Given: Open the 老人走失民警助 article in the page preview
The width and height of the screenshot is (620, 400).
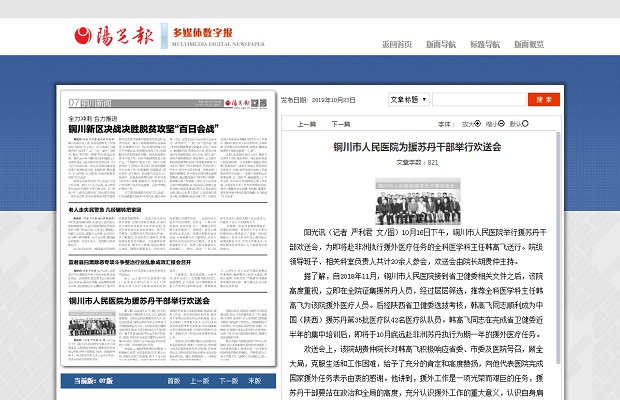Looking at the screenshot, I should 105,209.
